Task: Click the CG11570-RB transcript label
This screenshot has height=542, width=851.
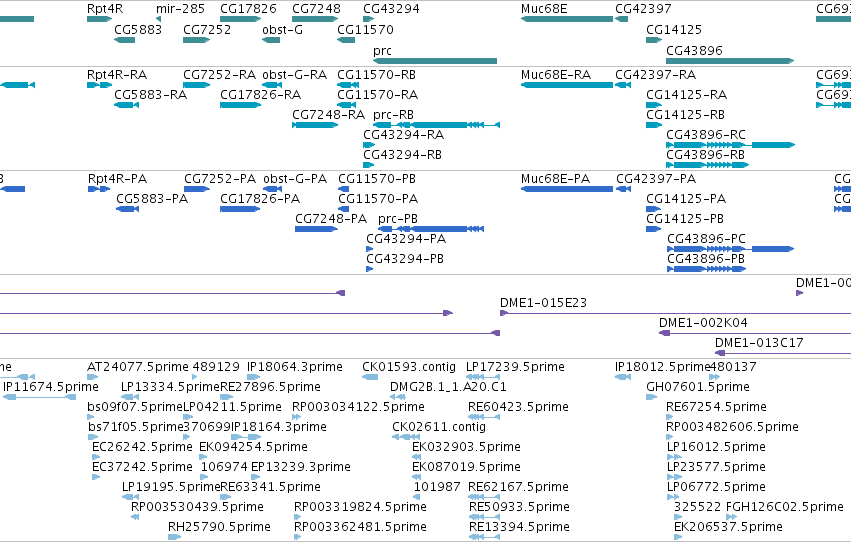Action: pyautogui.click(x=376, y=74)
